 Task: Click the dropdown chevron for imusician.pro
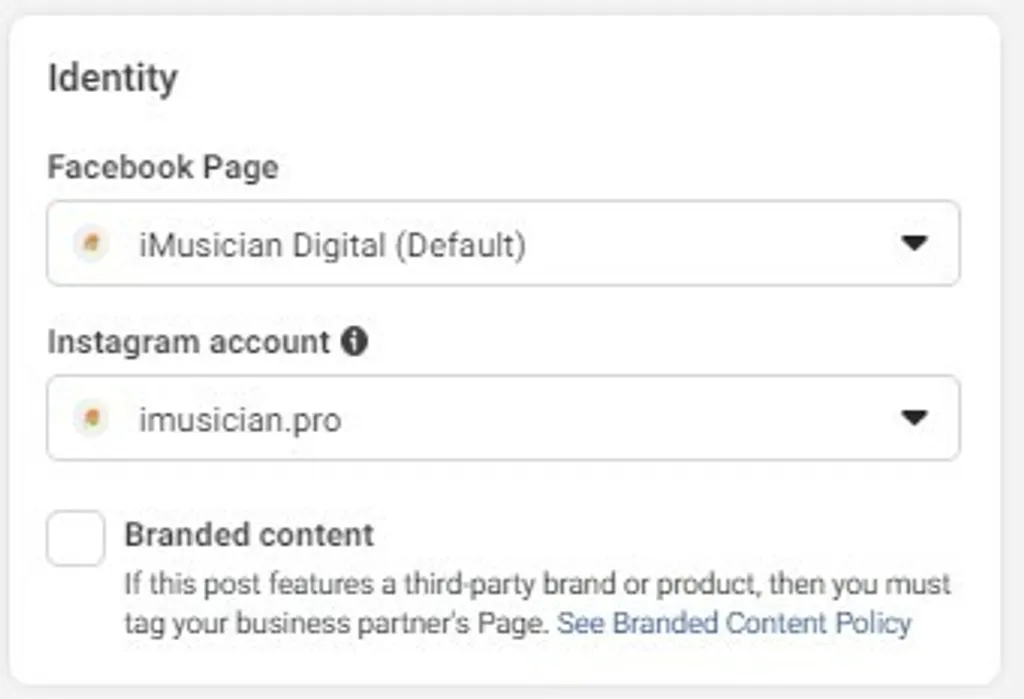(916, 419)
